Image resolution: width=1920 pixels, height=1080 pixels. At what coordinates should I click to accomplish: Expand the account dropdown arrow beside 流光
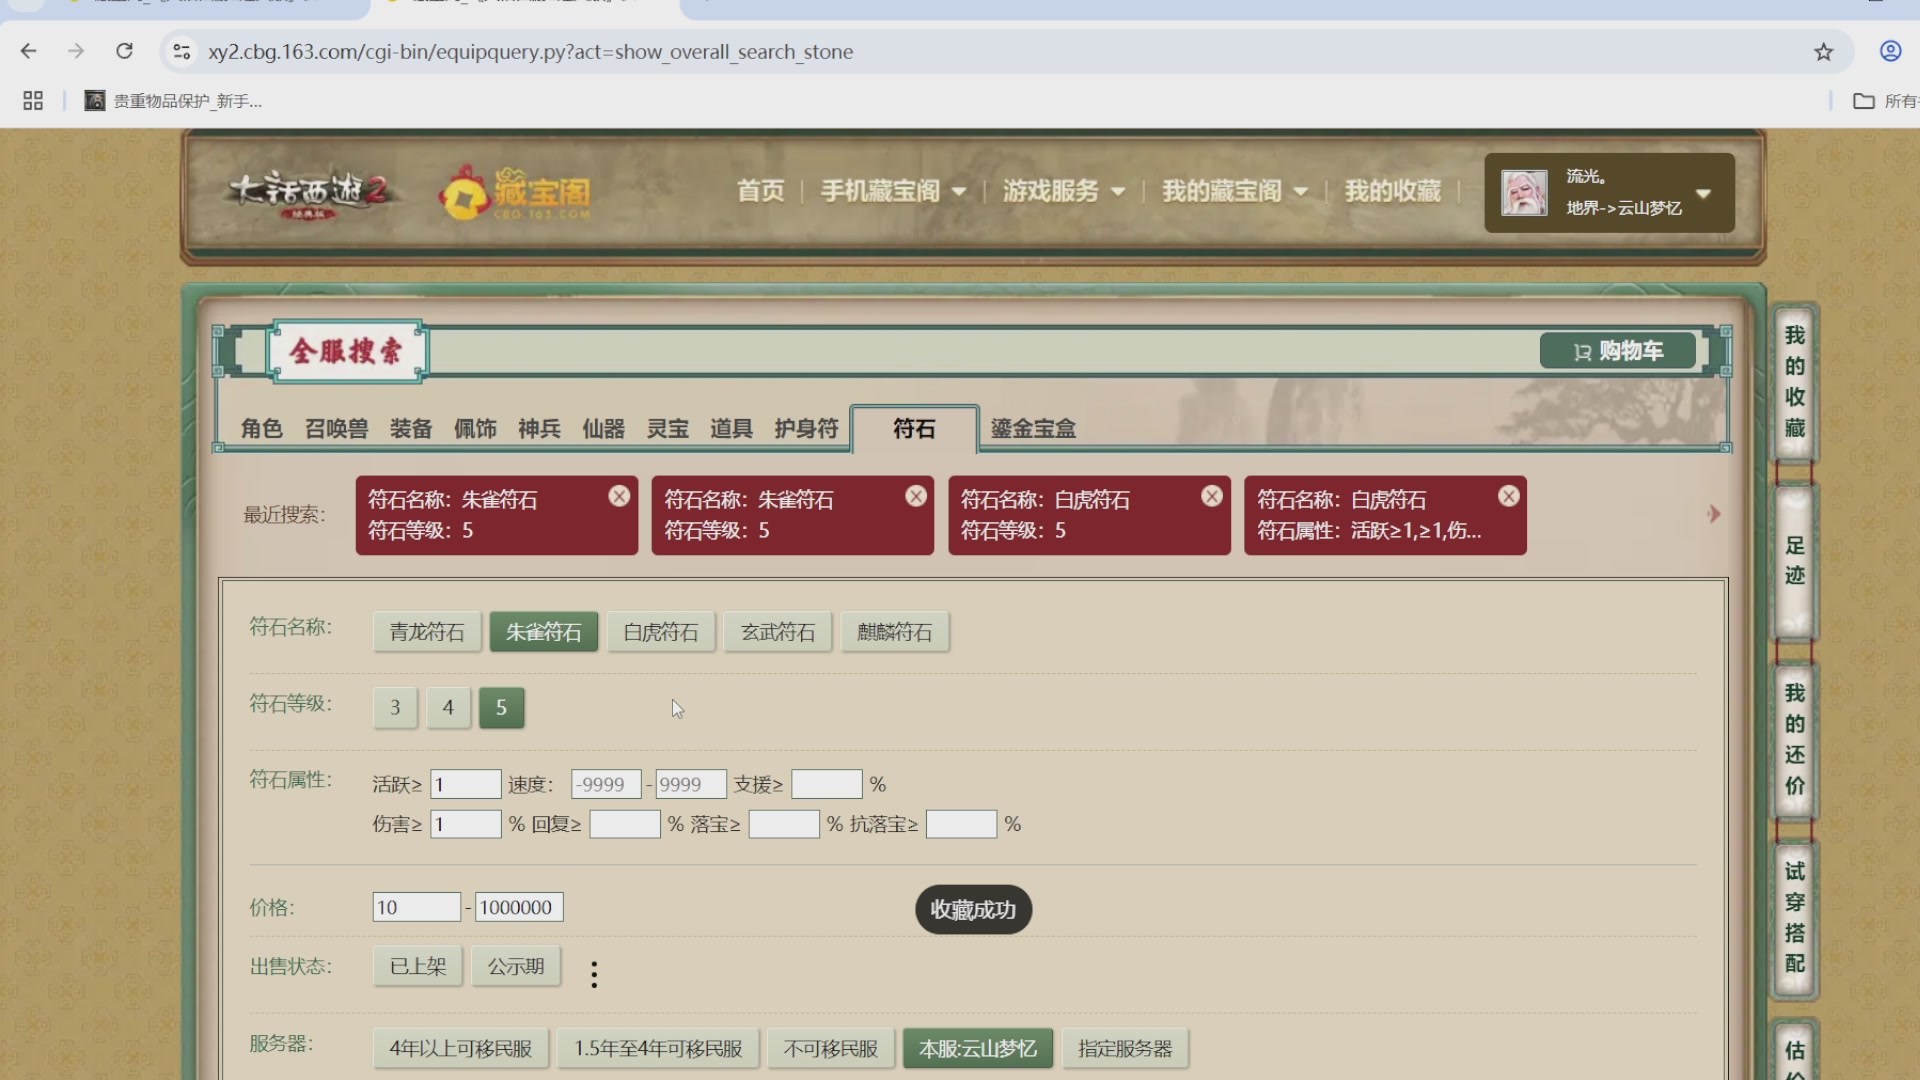tap(1704, 193)
